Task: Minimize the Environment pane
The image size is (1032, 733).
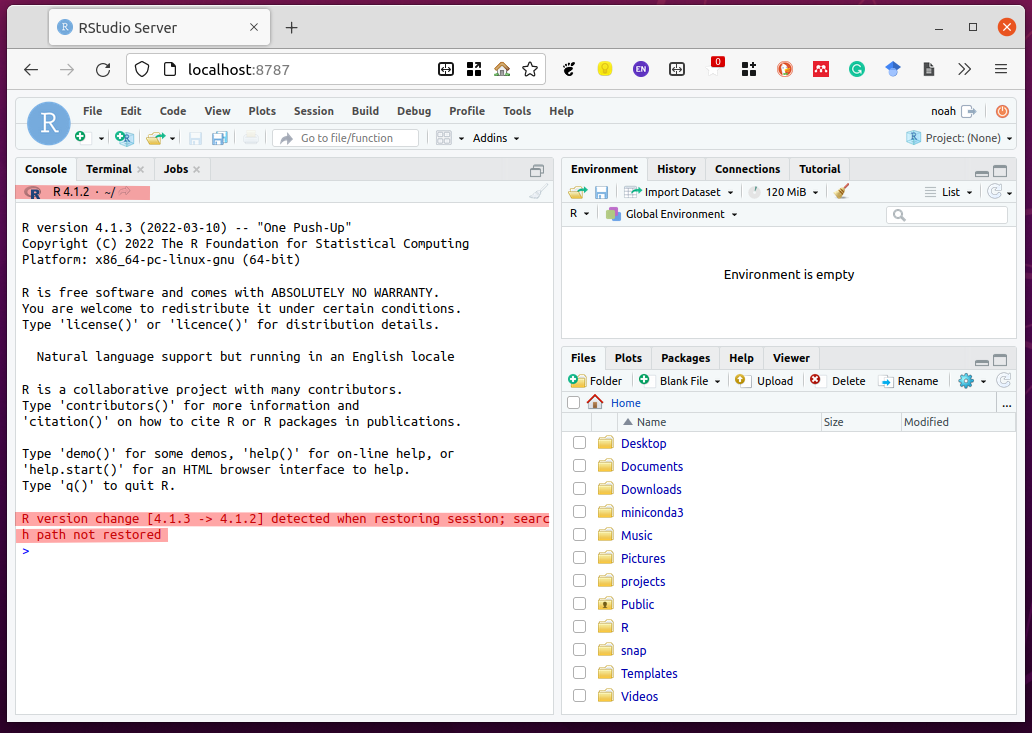Action: pyautogui.click(x=981, y=172)
